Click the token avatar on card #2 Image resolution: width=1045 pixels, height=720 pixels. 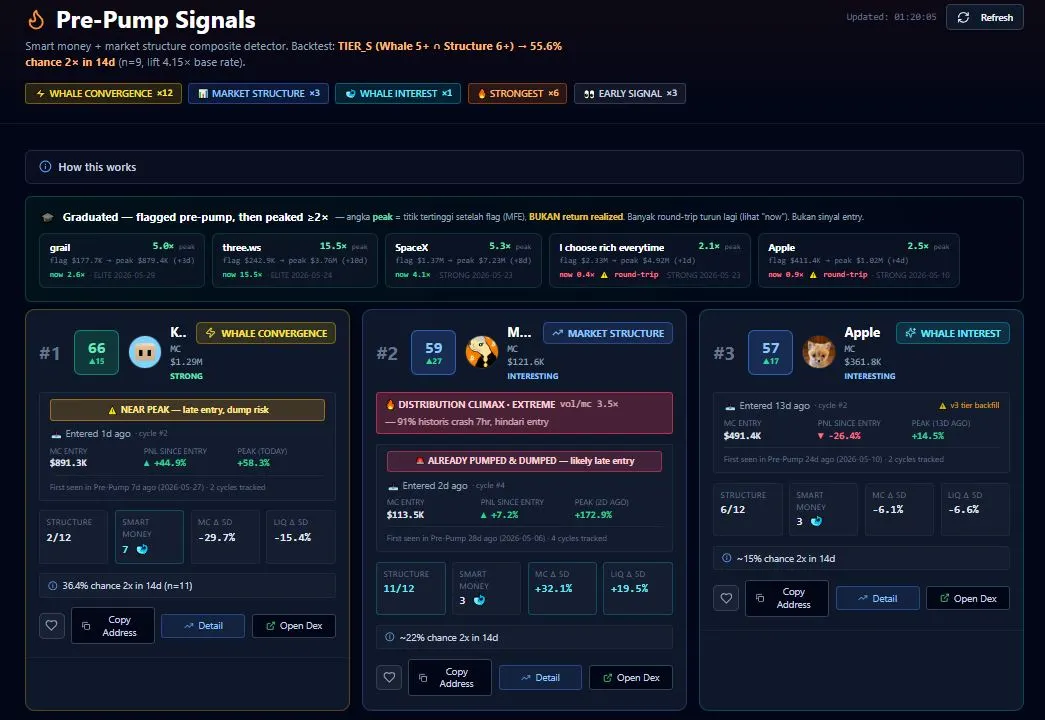pos(482,352)
